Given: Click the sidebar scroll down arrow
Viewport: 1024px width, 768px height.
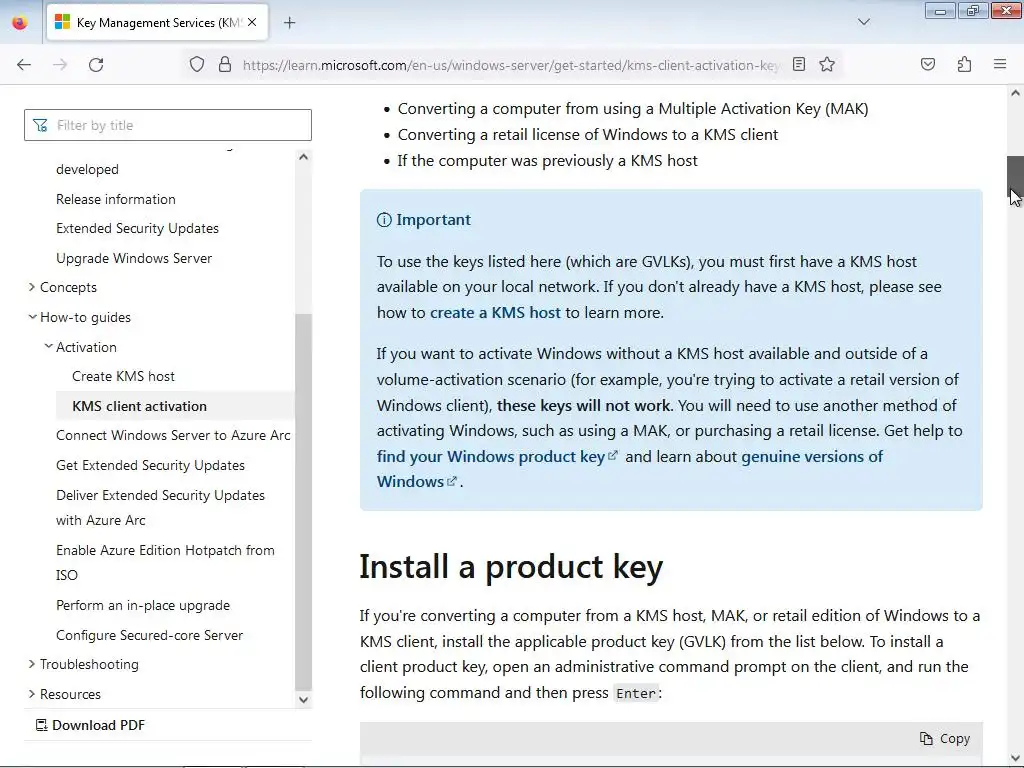Looking at the screenshot, I should click(x=303, y=699).
